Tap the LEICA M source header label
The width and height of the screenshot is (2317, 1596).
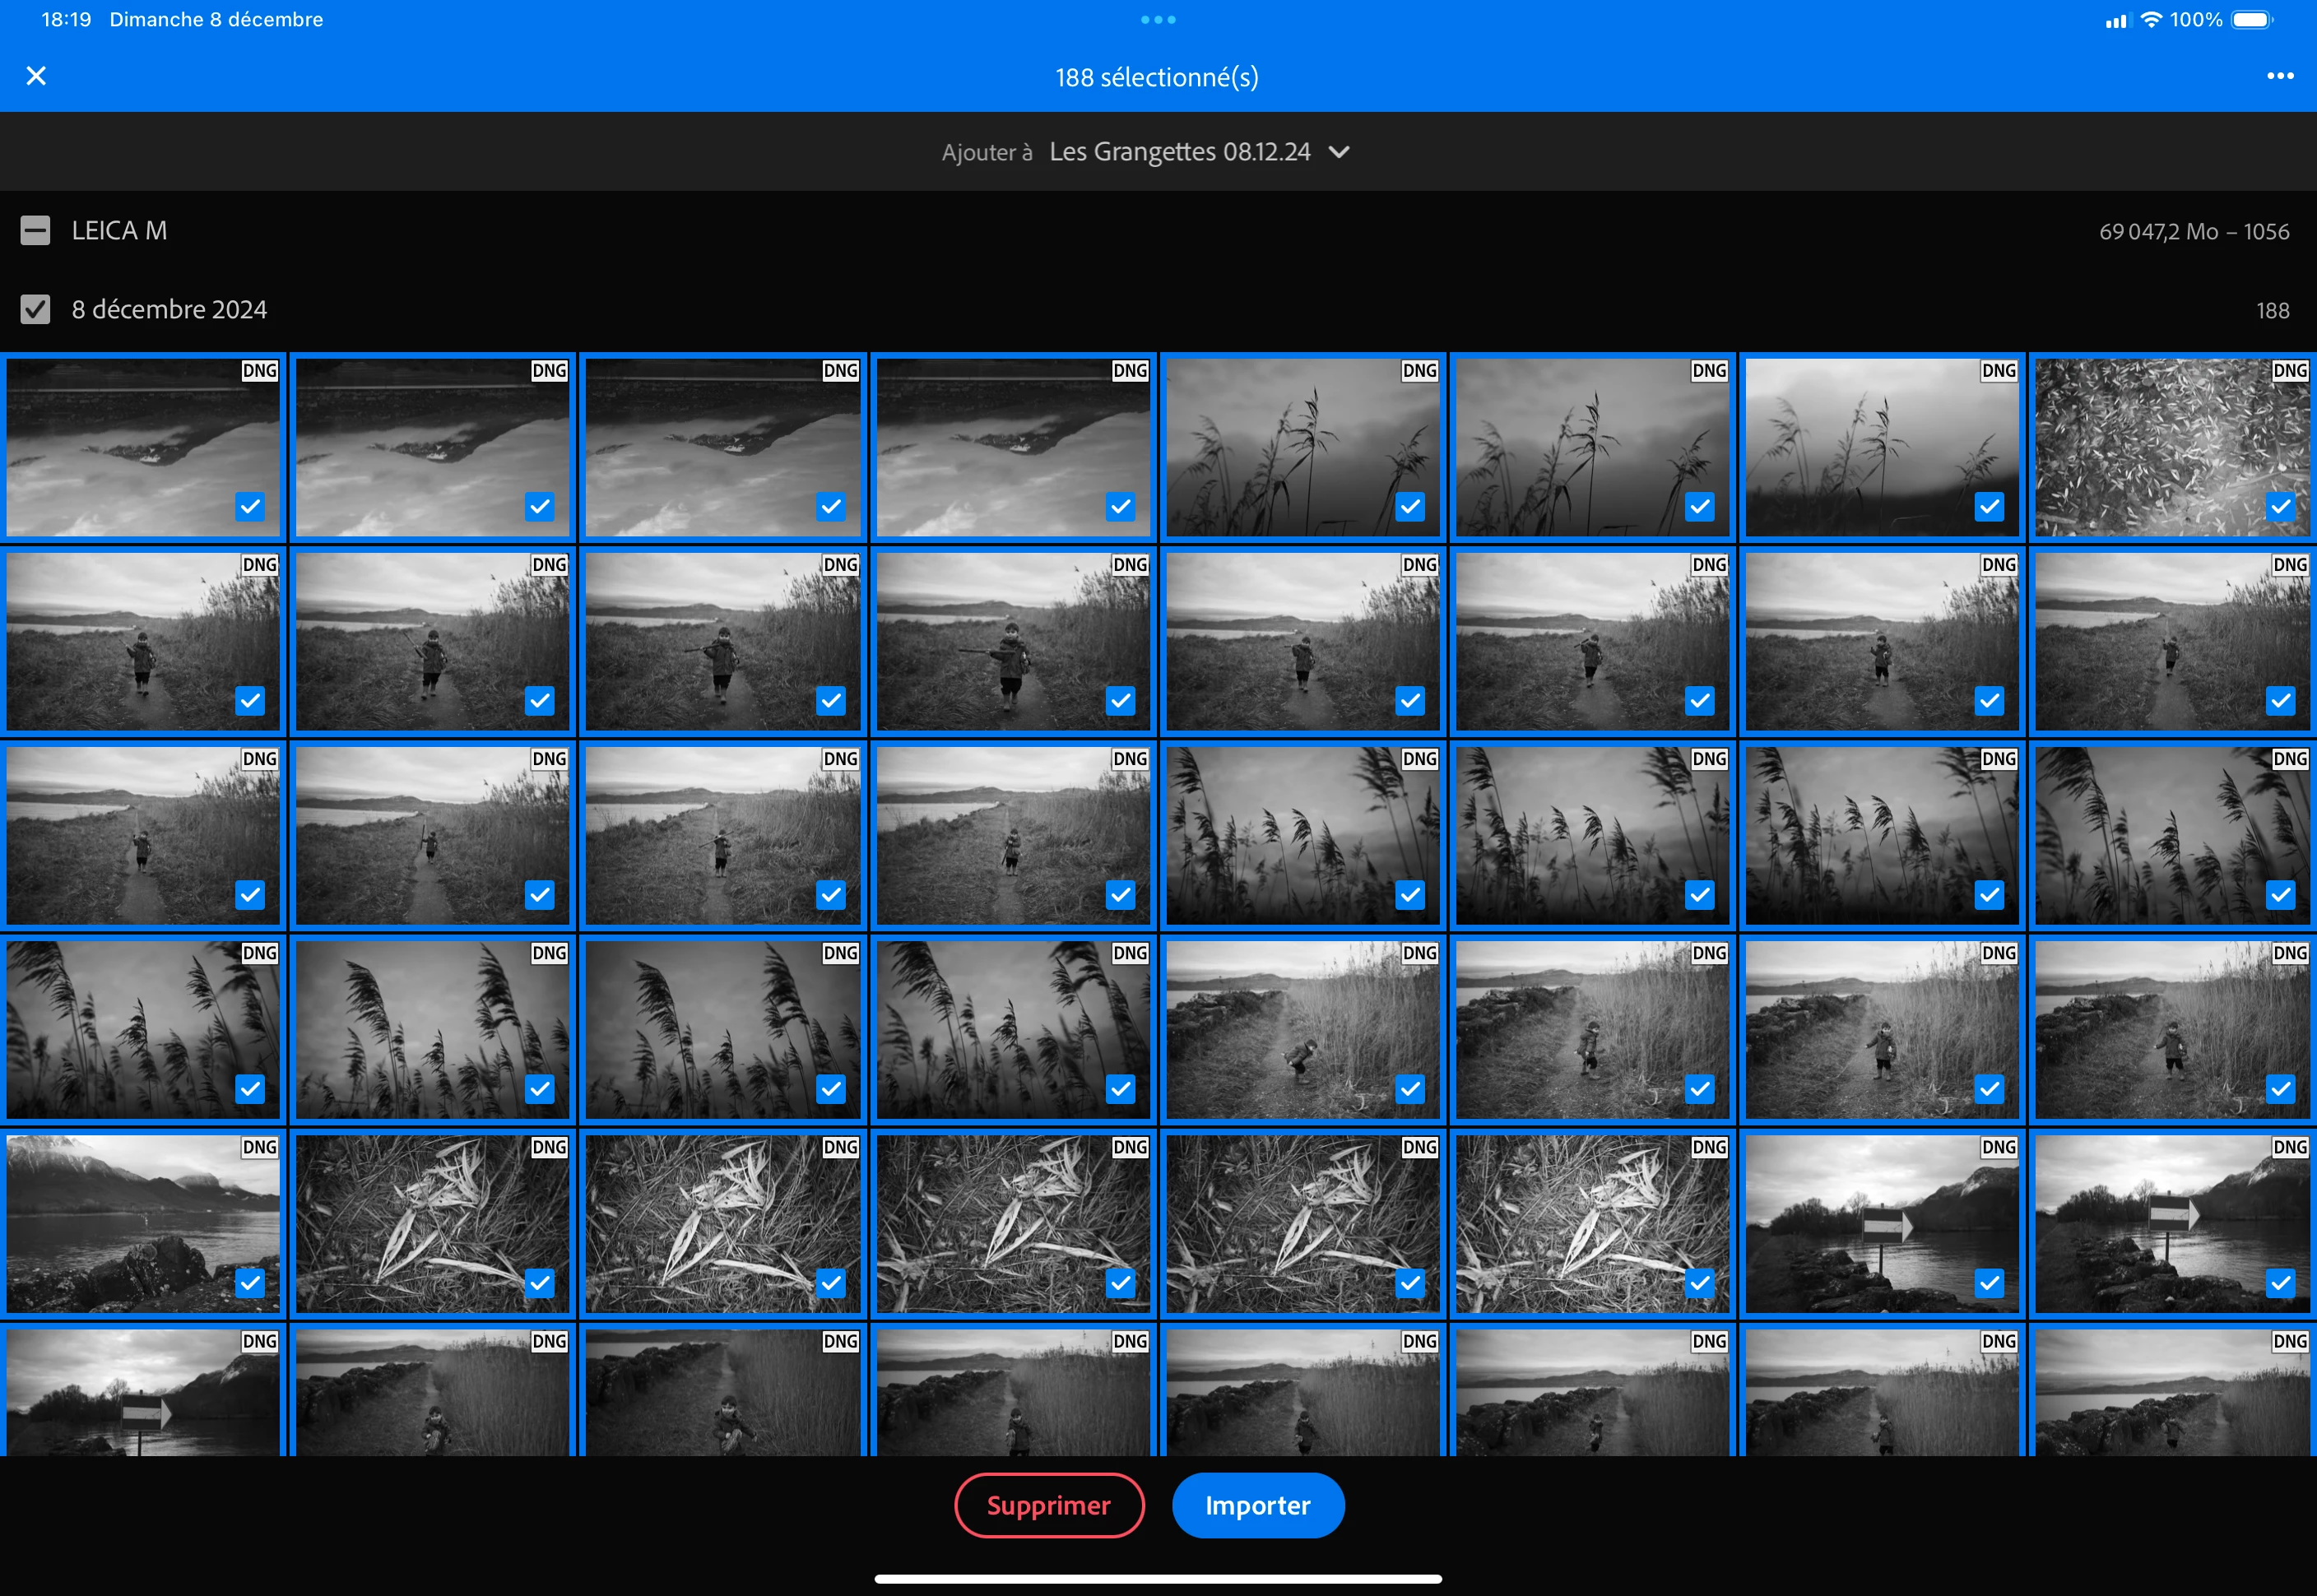tap(119, 231)
